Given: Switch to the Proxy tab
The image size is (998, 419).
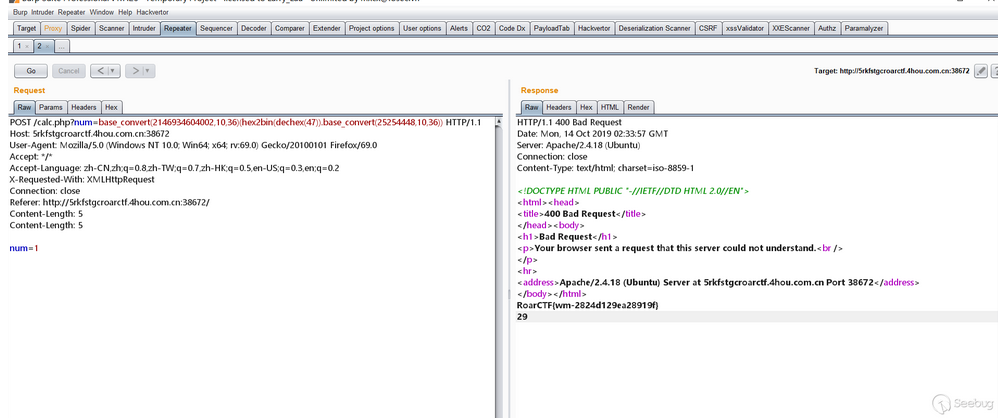Looking at the screenshot, I should click(x=53, y=28).
